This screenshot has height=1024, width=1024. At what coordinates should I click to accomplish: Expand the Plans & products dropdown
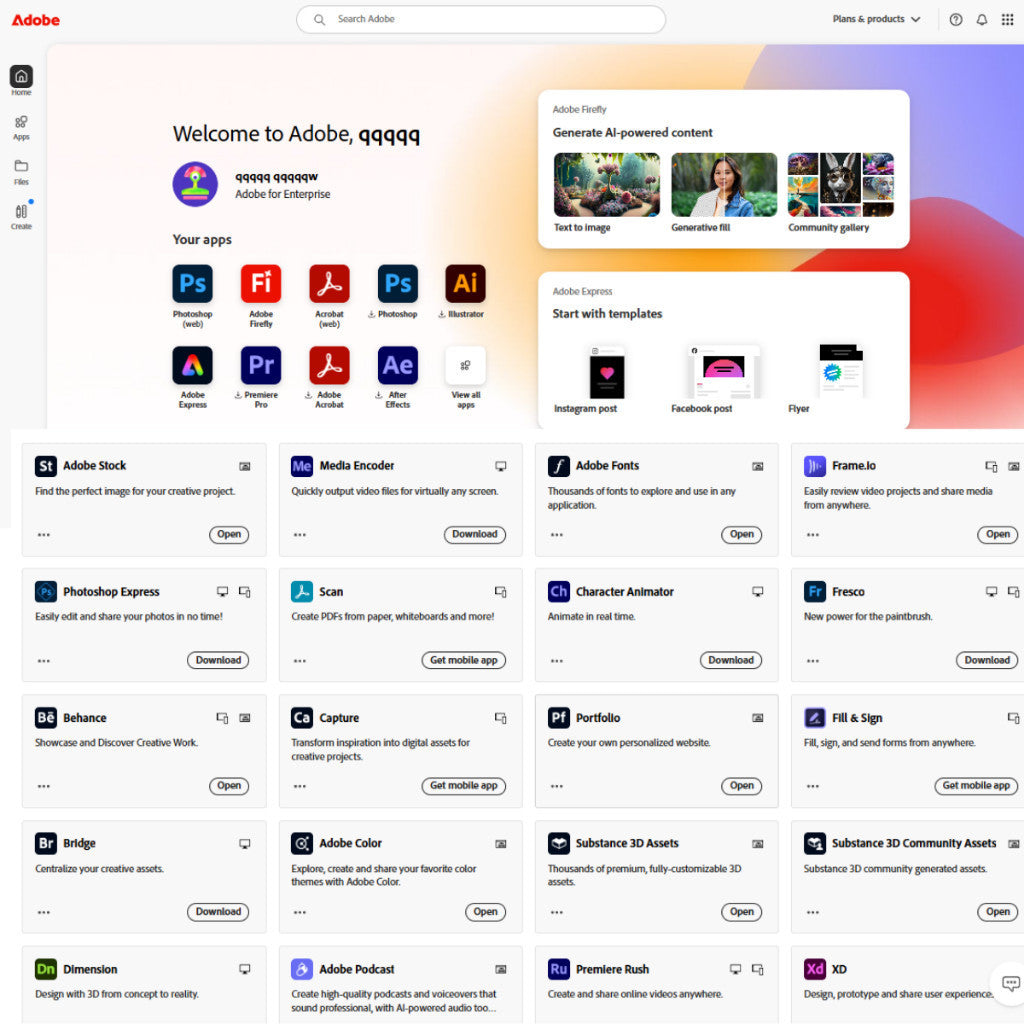(876, 20)
